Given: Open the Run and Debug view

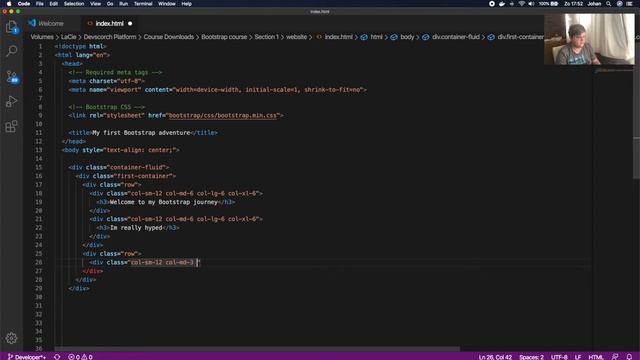Looking at the screenshot, I should tap(11, 101).
